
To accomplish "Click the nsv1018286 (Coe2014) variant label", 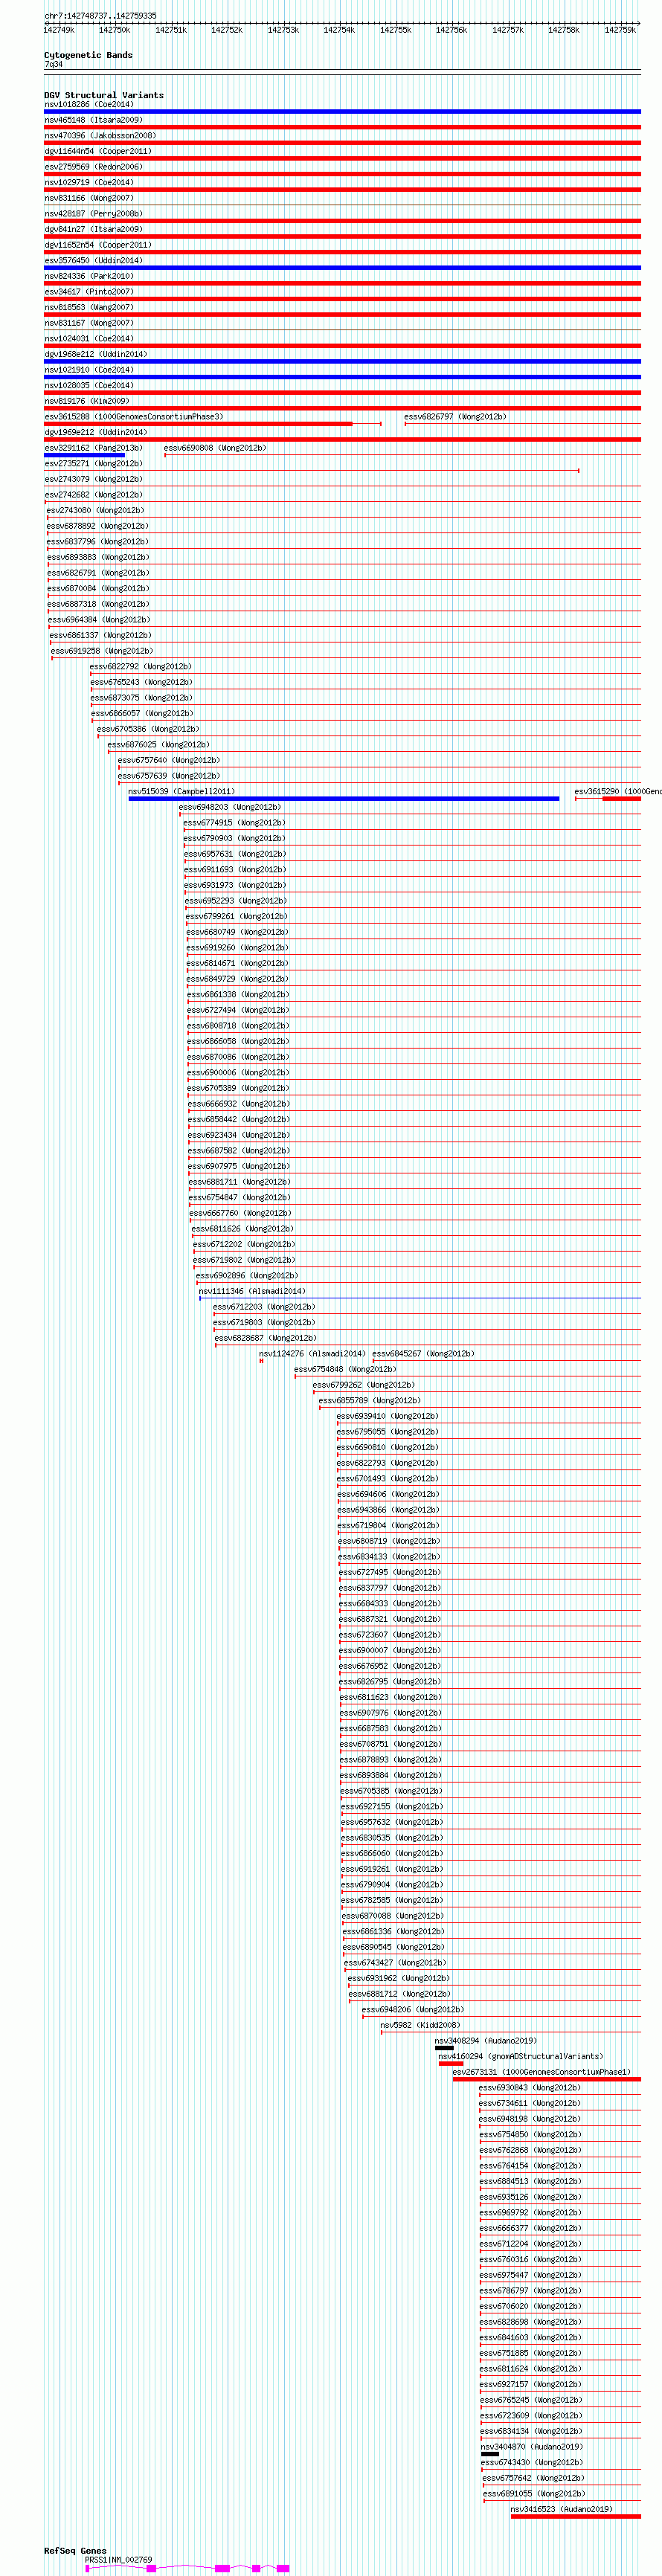I will (x=89, y=104).
